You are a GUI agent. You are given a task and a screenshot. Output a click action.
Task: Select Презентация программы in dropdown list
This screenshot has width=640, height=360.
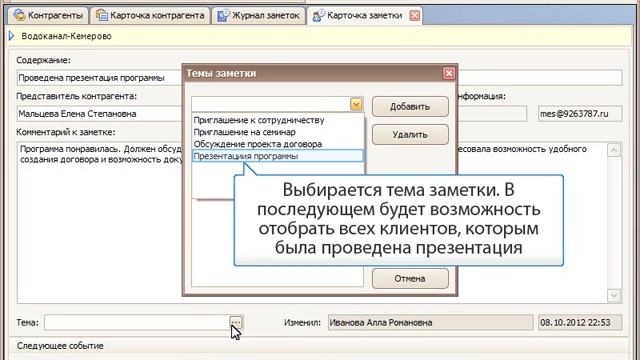click(x=278, y=156)
